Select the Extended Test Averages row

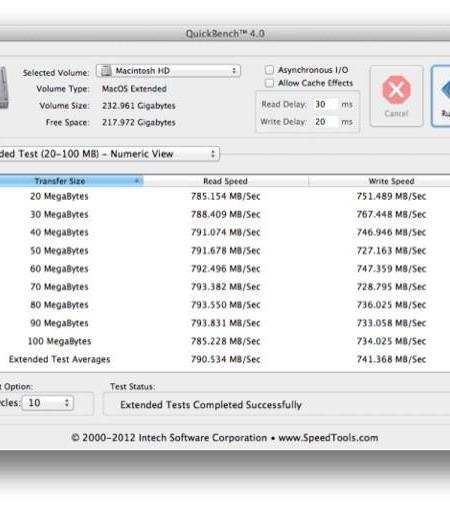(225, 359)
